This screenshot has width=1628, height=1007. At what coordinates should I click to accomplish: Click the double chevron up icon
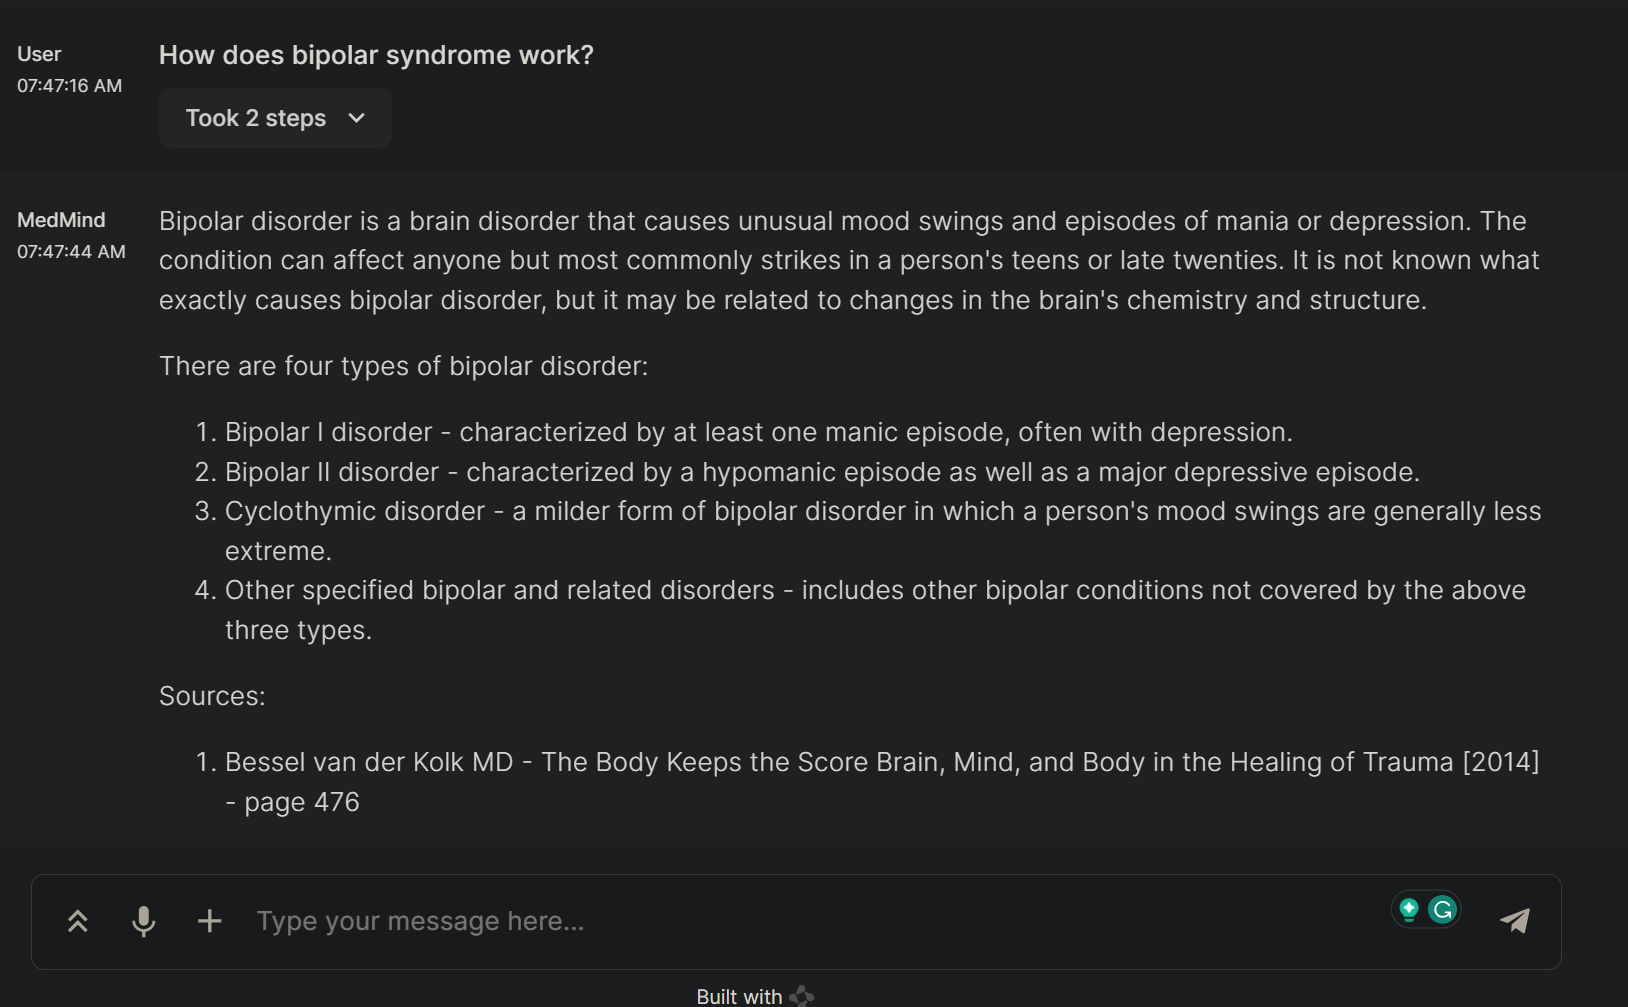tap(78, 921)
